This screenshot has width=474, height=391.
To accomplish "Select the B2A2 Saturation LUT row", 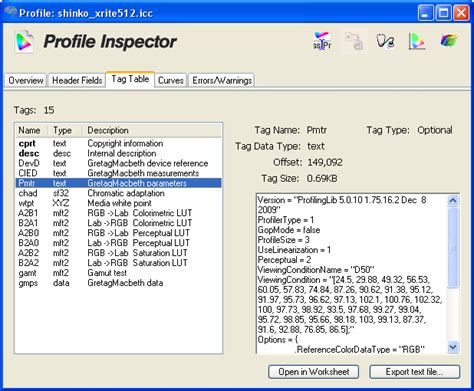I will pos(118,263).
